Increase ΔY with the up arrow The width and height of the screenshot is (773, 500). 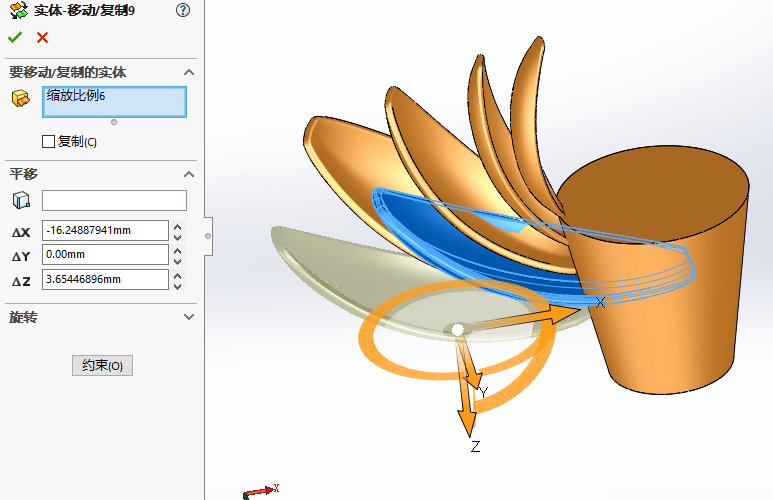[x=178, y=250]
